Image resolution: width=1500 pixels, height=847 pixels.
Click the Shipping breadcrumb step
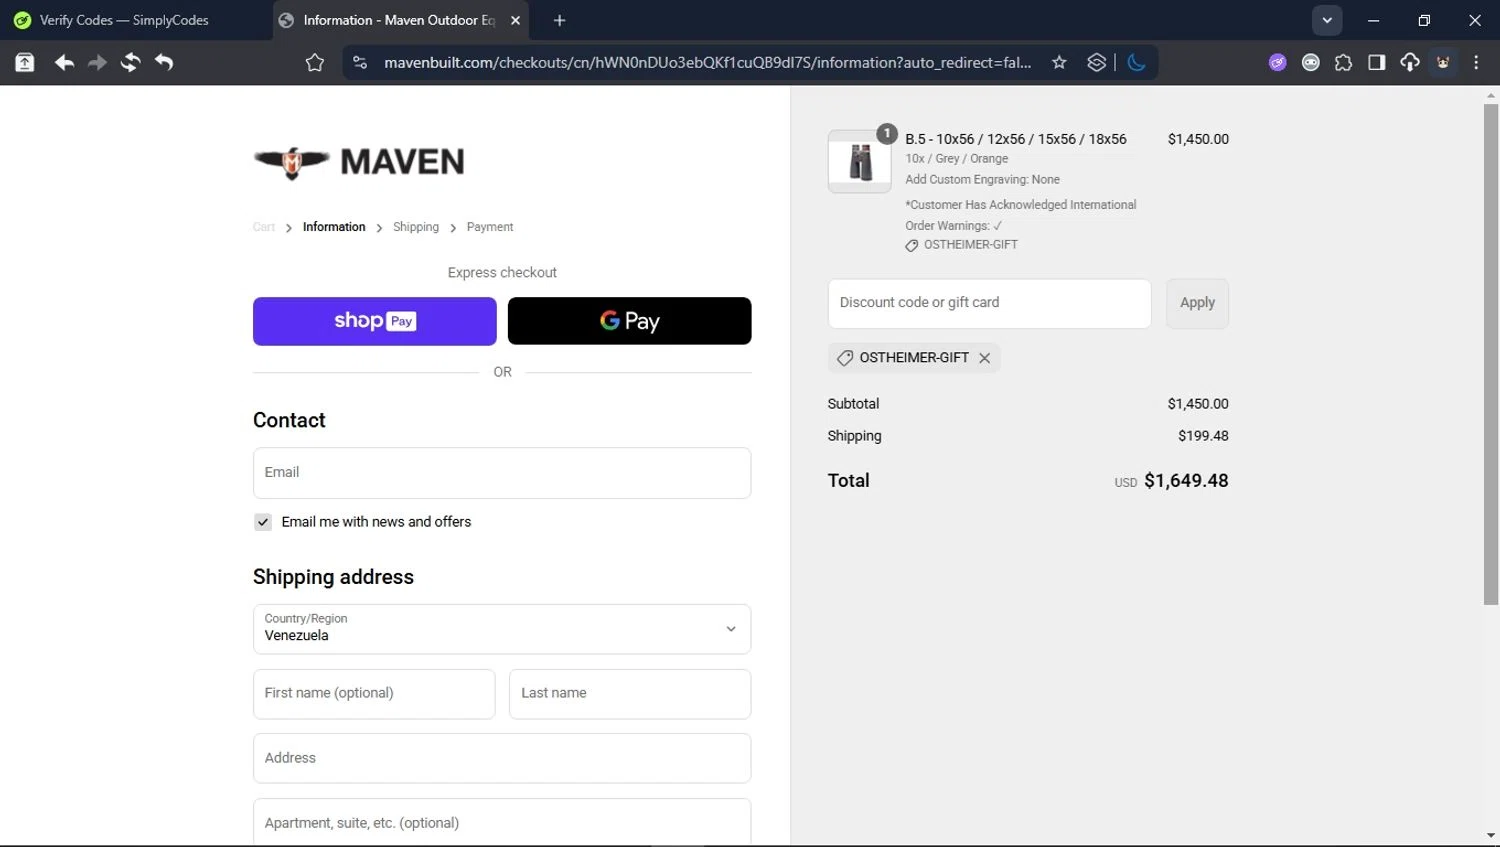pos(416,227)
